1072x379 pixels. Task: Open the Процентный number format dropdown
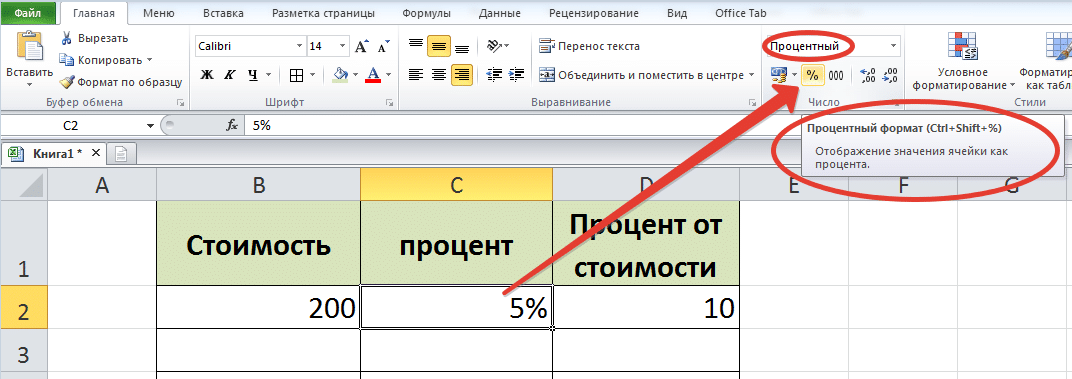click(x=893, y=46)
